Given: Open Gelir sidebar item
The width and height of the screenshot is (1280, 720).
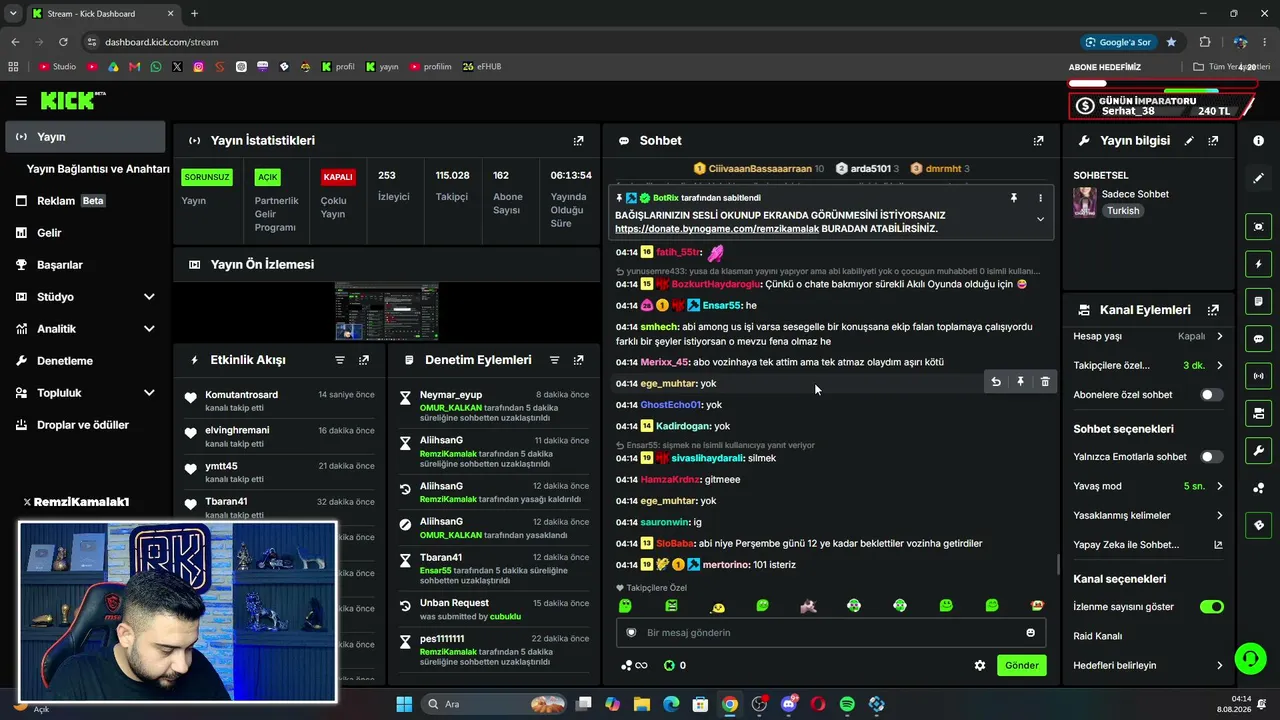Looking at the screenshot, I should 86,233.
